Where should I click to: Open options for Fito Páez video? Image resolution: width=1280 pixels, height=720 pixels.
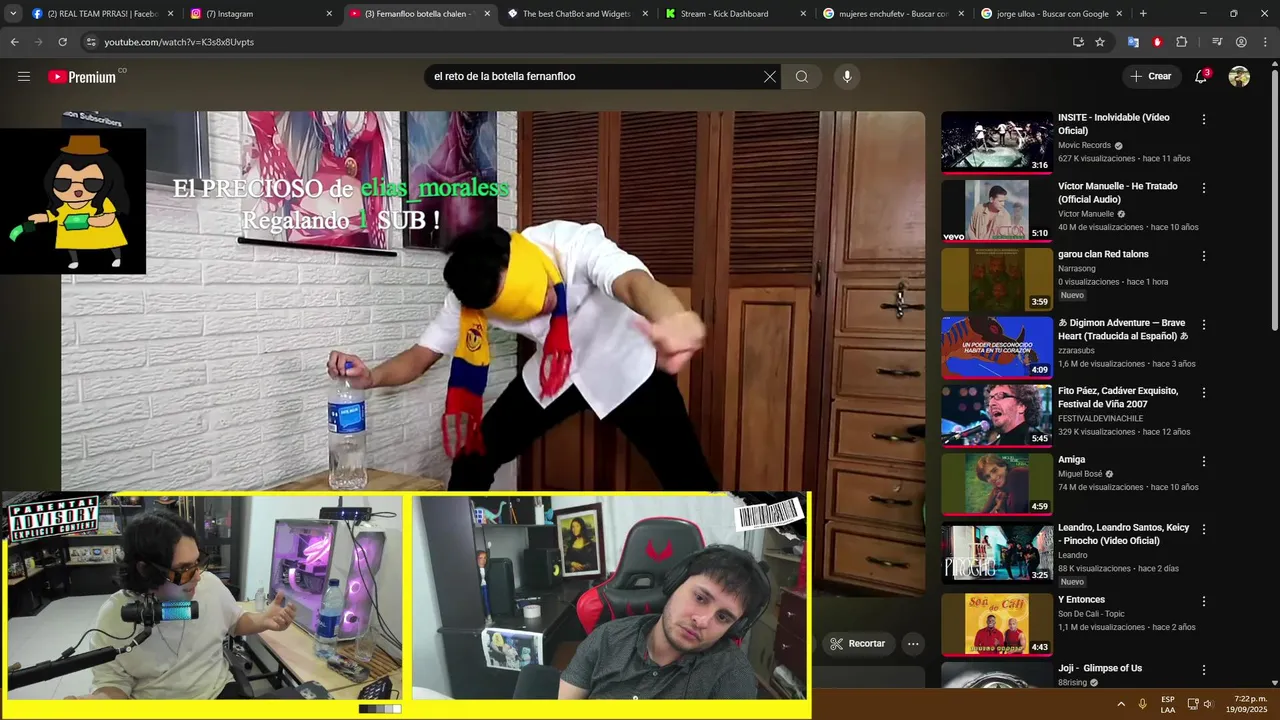1204,393
